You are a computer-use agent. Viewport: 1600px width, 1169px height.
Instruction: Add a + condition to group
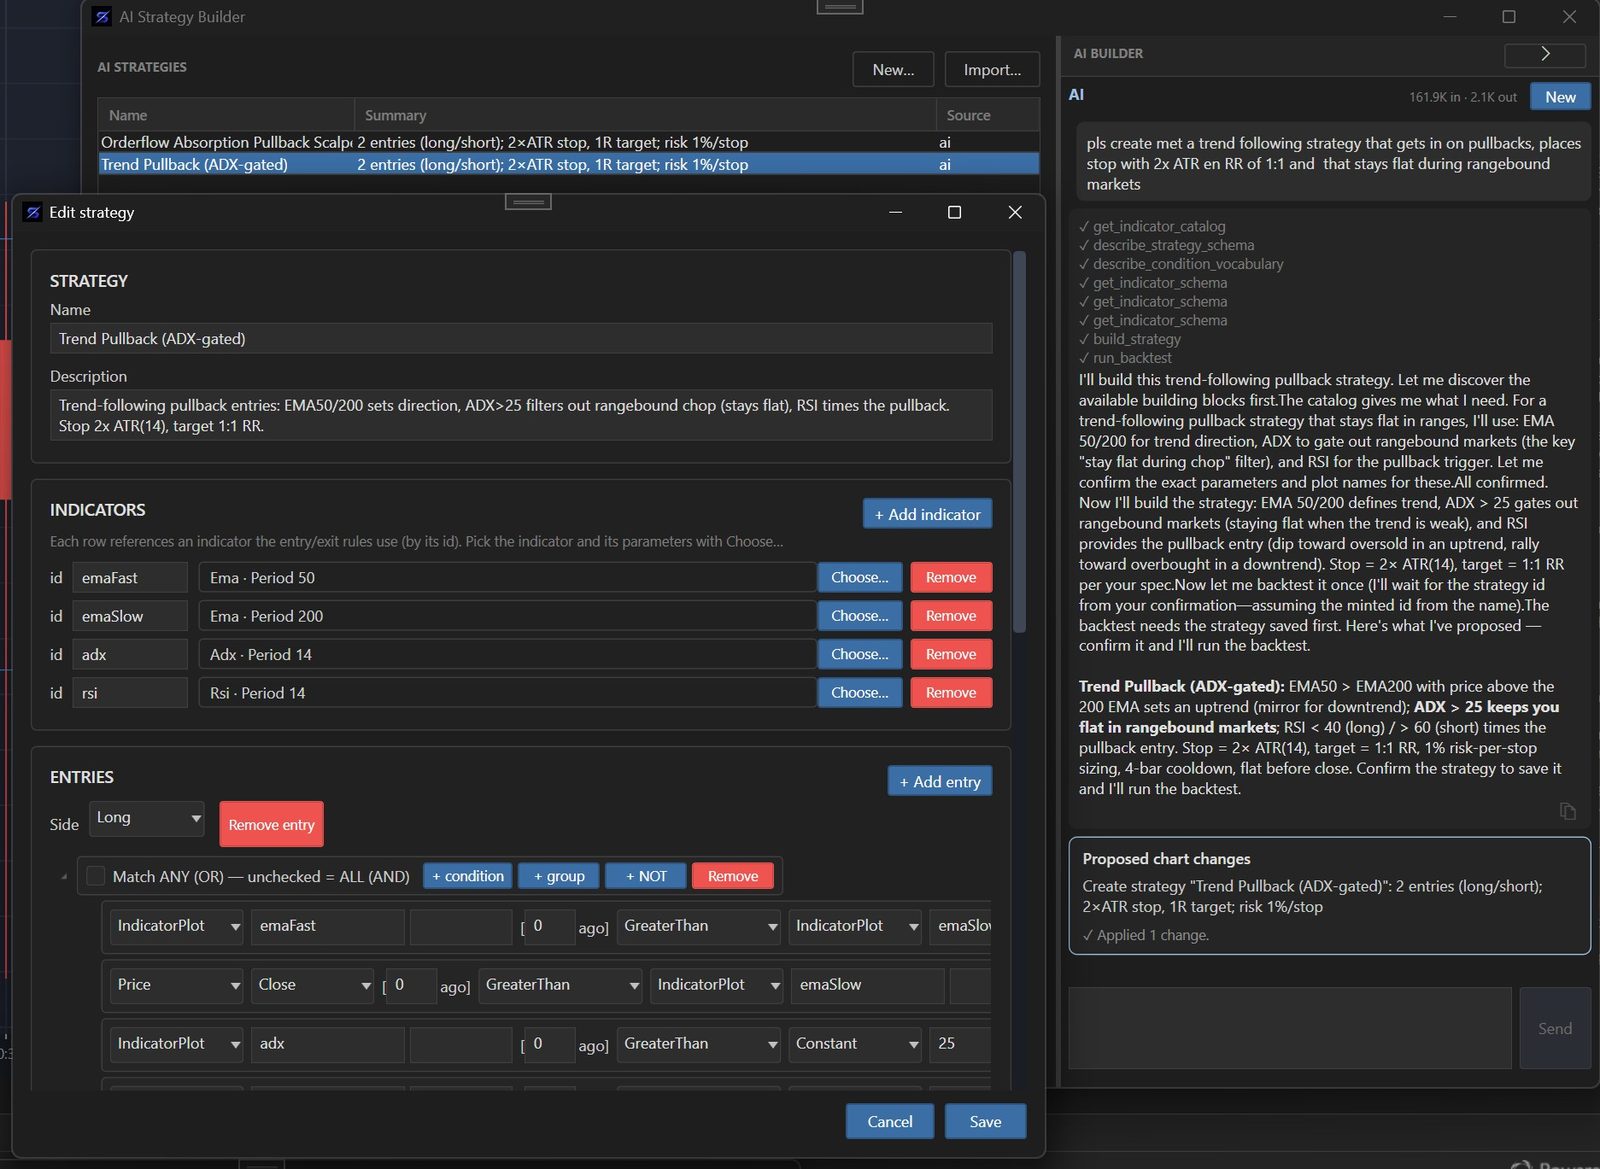468,876
